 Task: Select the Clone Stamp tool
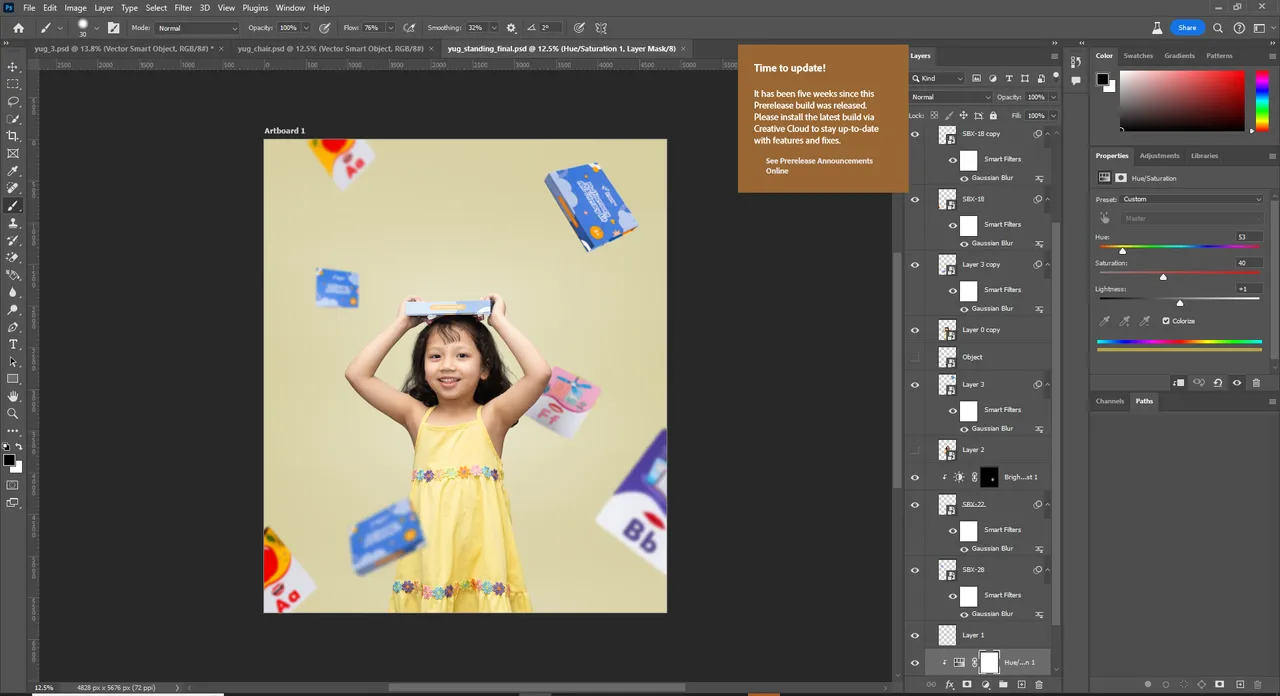(x=13, y=223)
